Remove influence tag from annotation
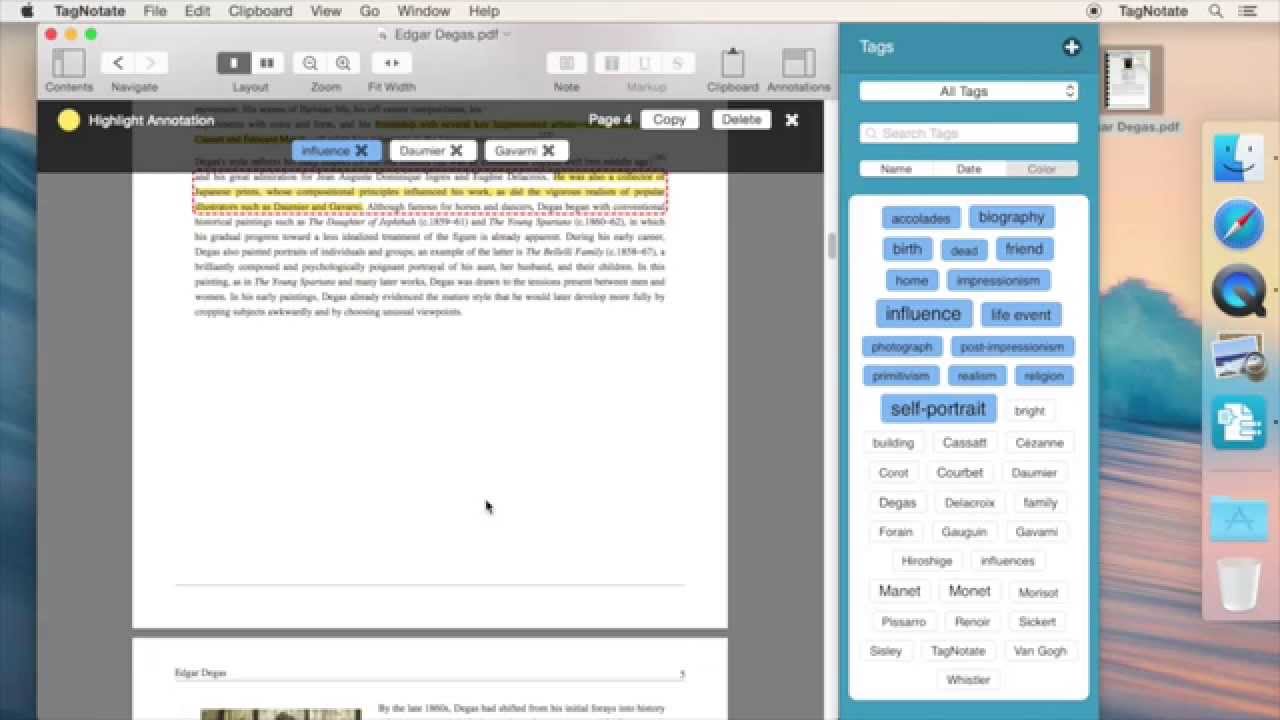Viewport: 1280px width, 720px height. 361,151
